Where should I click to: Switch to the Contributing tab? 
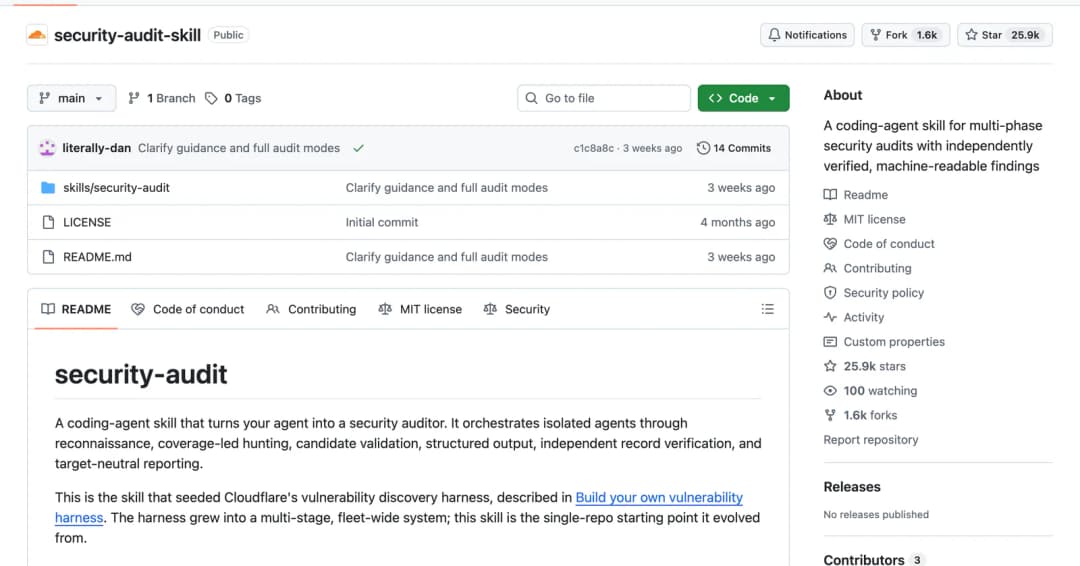coord(311,309)
